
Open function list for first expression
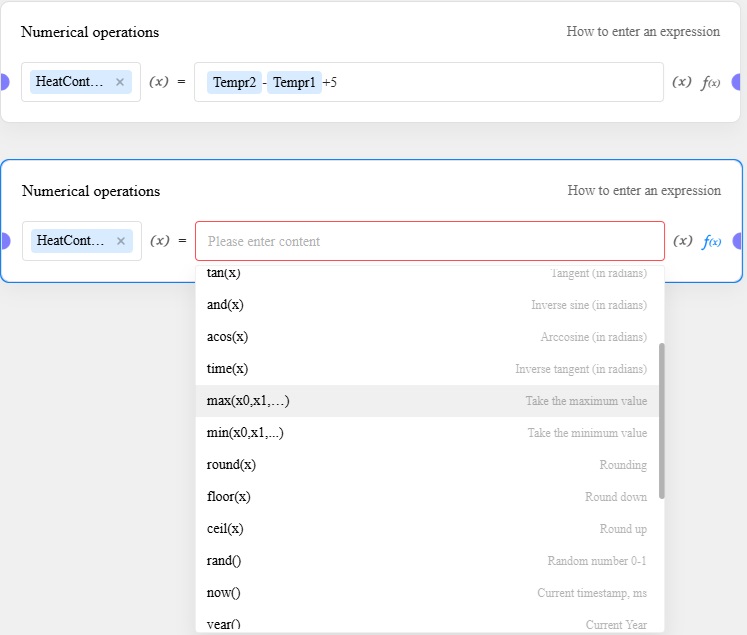(x=711, y=82)
